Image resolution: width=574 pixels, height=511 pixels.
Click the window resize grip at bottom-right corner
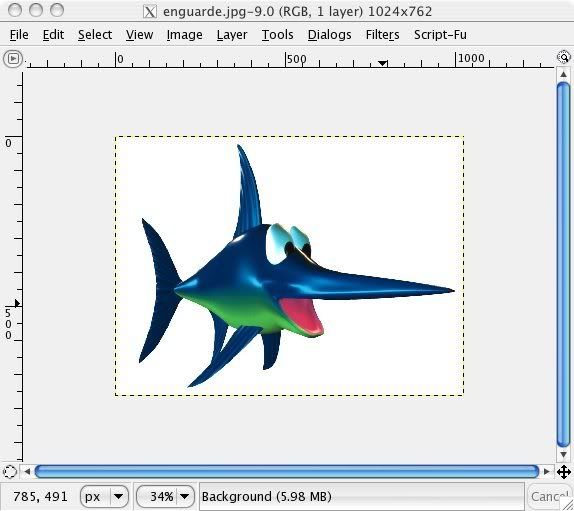(x=567, y=504)
